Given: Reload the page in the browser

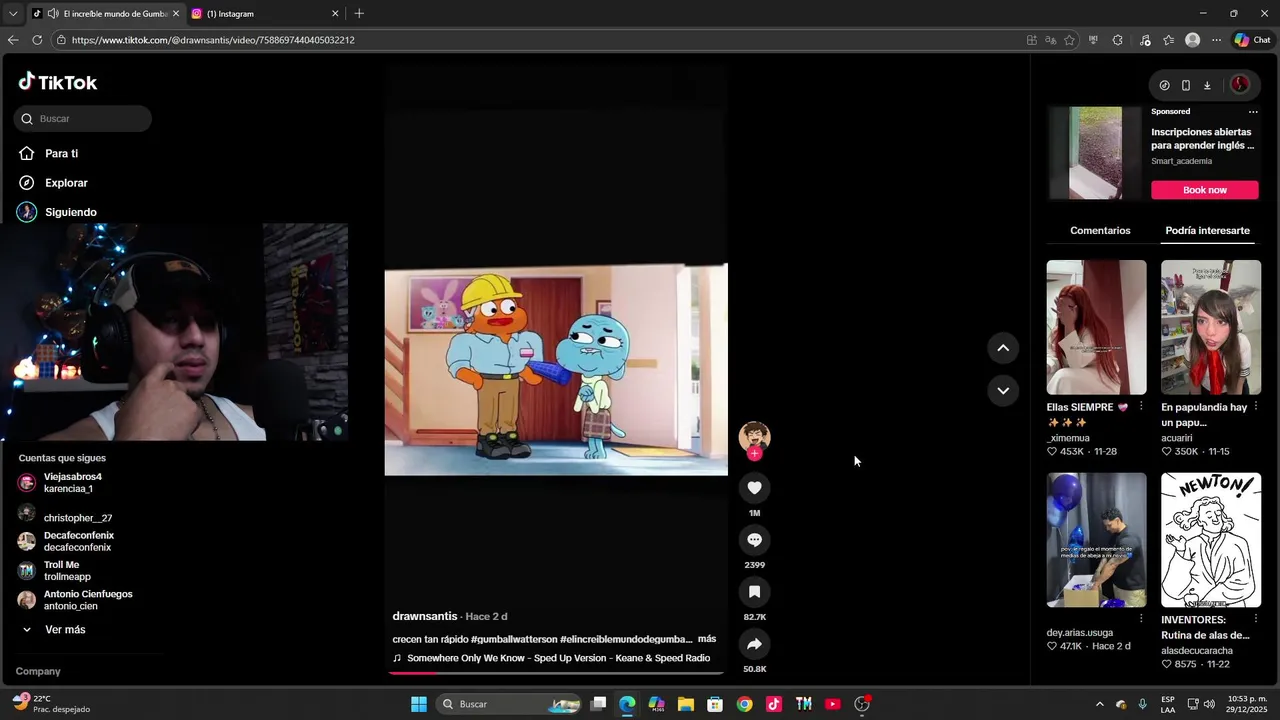Looking at the screenshot, I should coord(37,40).
